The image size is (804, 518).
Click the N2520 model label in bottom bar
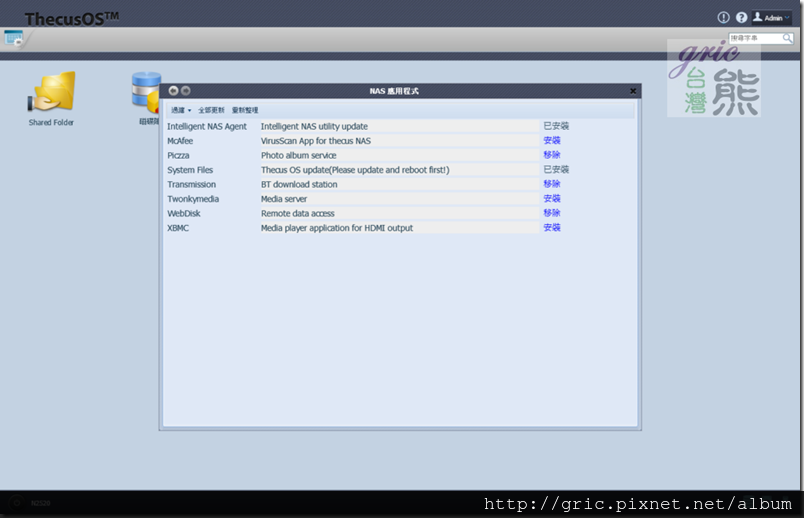click(41, 503)
